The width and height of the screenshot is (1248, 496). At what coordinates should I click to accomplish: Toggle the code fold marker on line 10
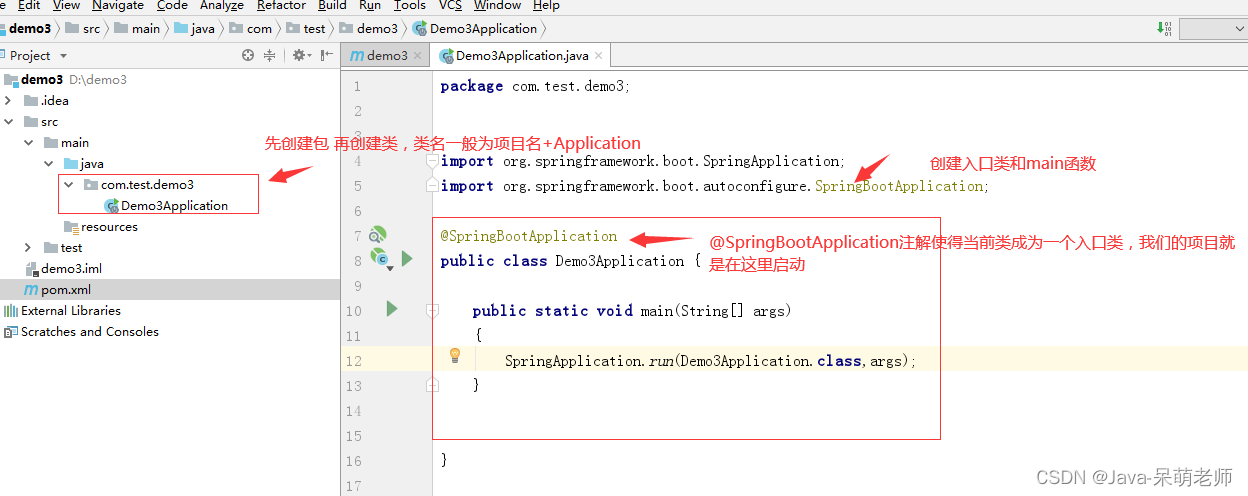coord(432,310)
